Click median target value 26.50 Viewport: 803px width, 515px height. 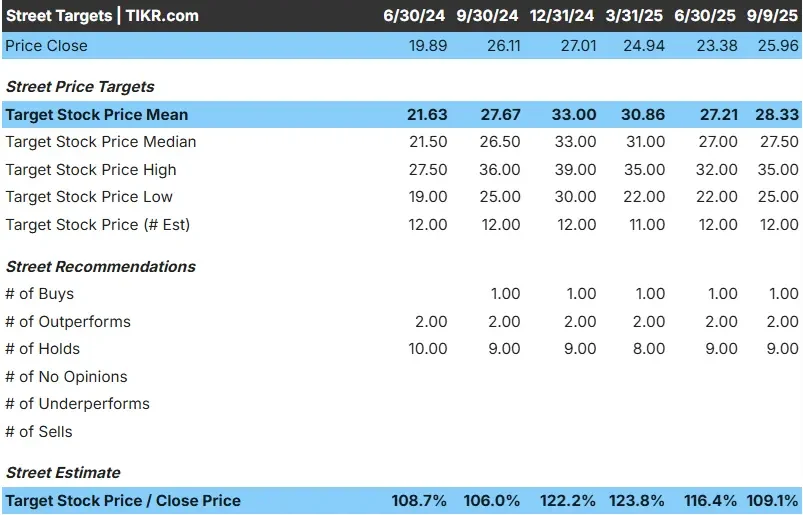pos(500,142)
